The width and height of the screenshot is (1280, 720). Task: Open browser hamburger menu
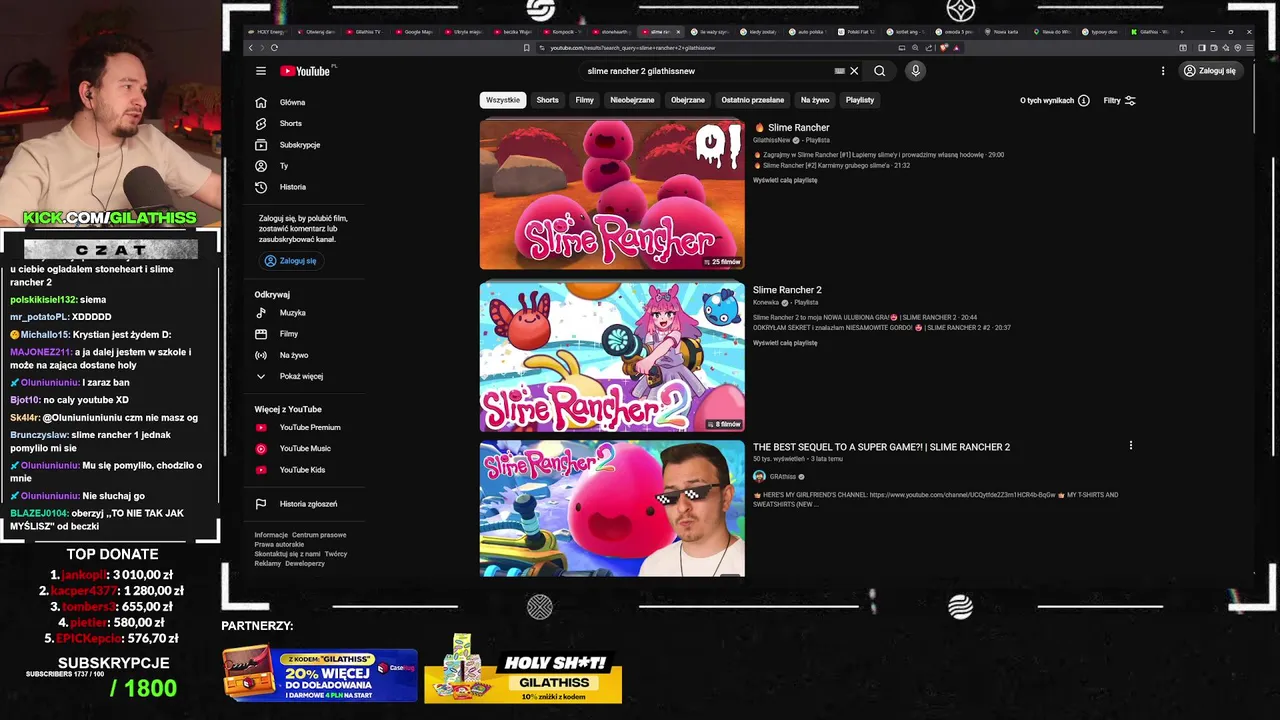[1250, 48]
